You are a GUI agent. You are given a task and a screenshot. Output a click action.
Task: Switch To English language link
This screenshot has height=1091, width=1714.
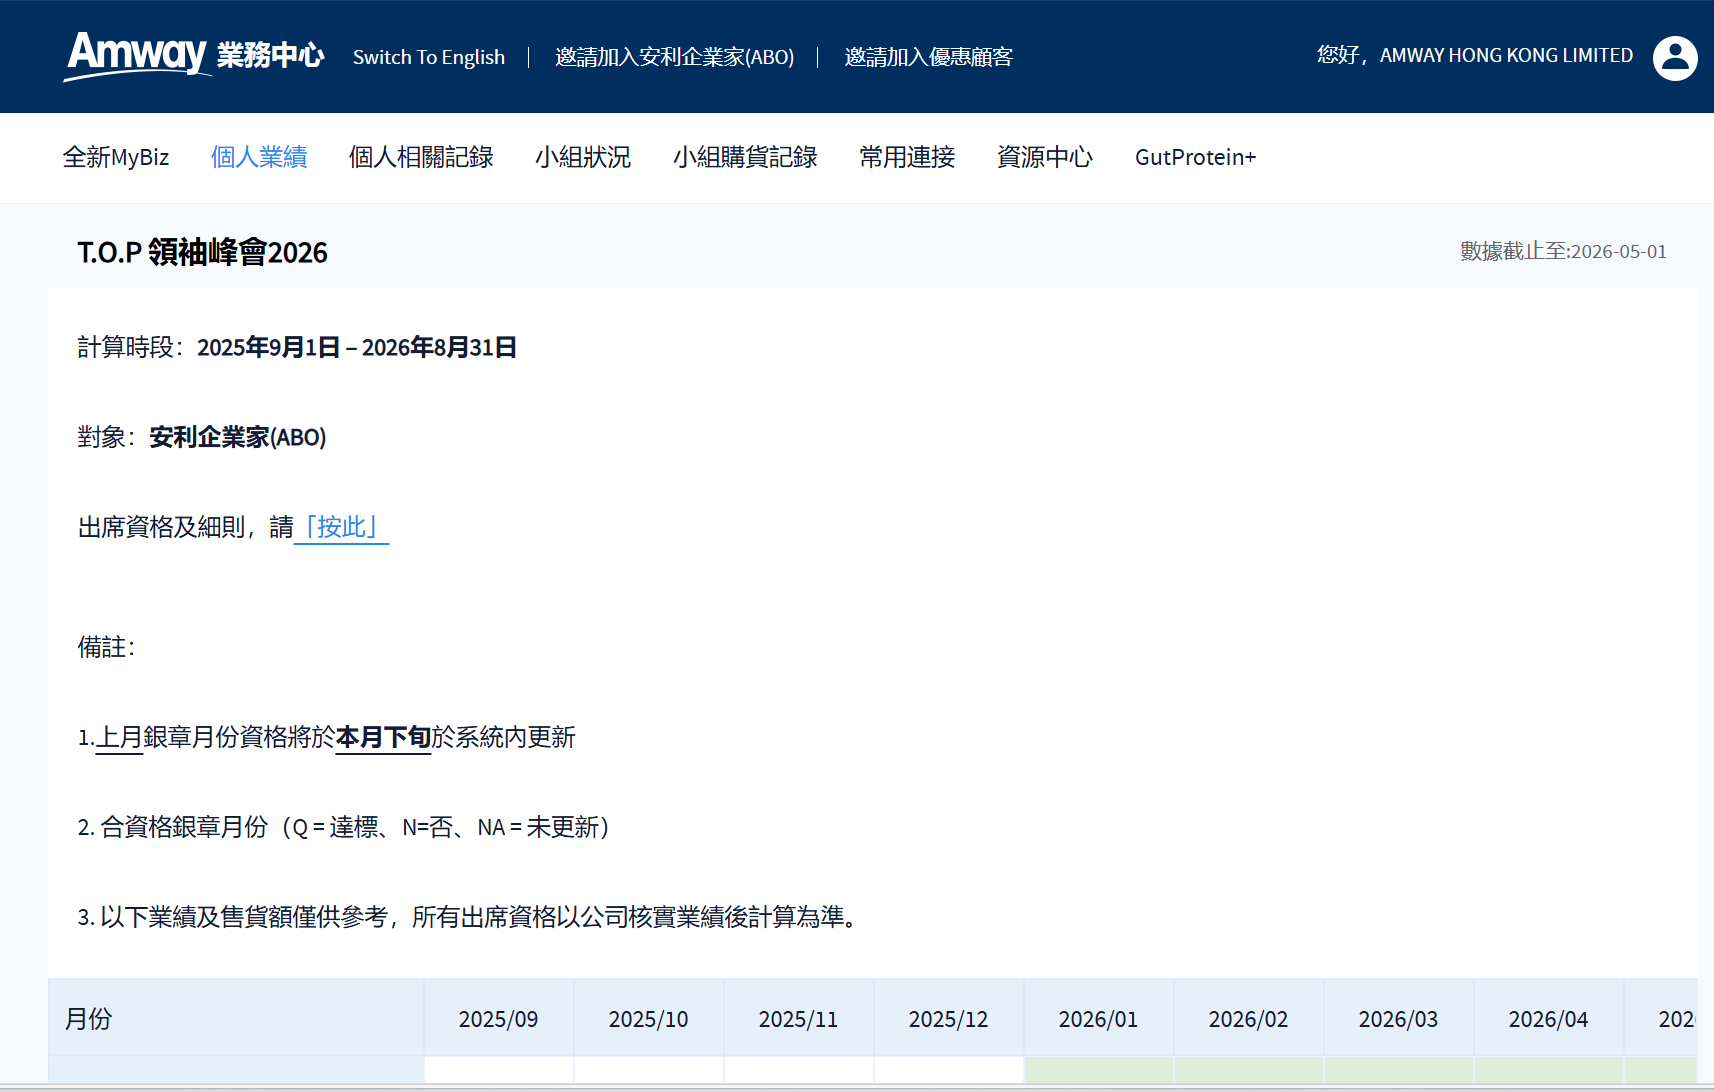429,57
